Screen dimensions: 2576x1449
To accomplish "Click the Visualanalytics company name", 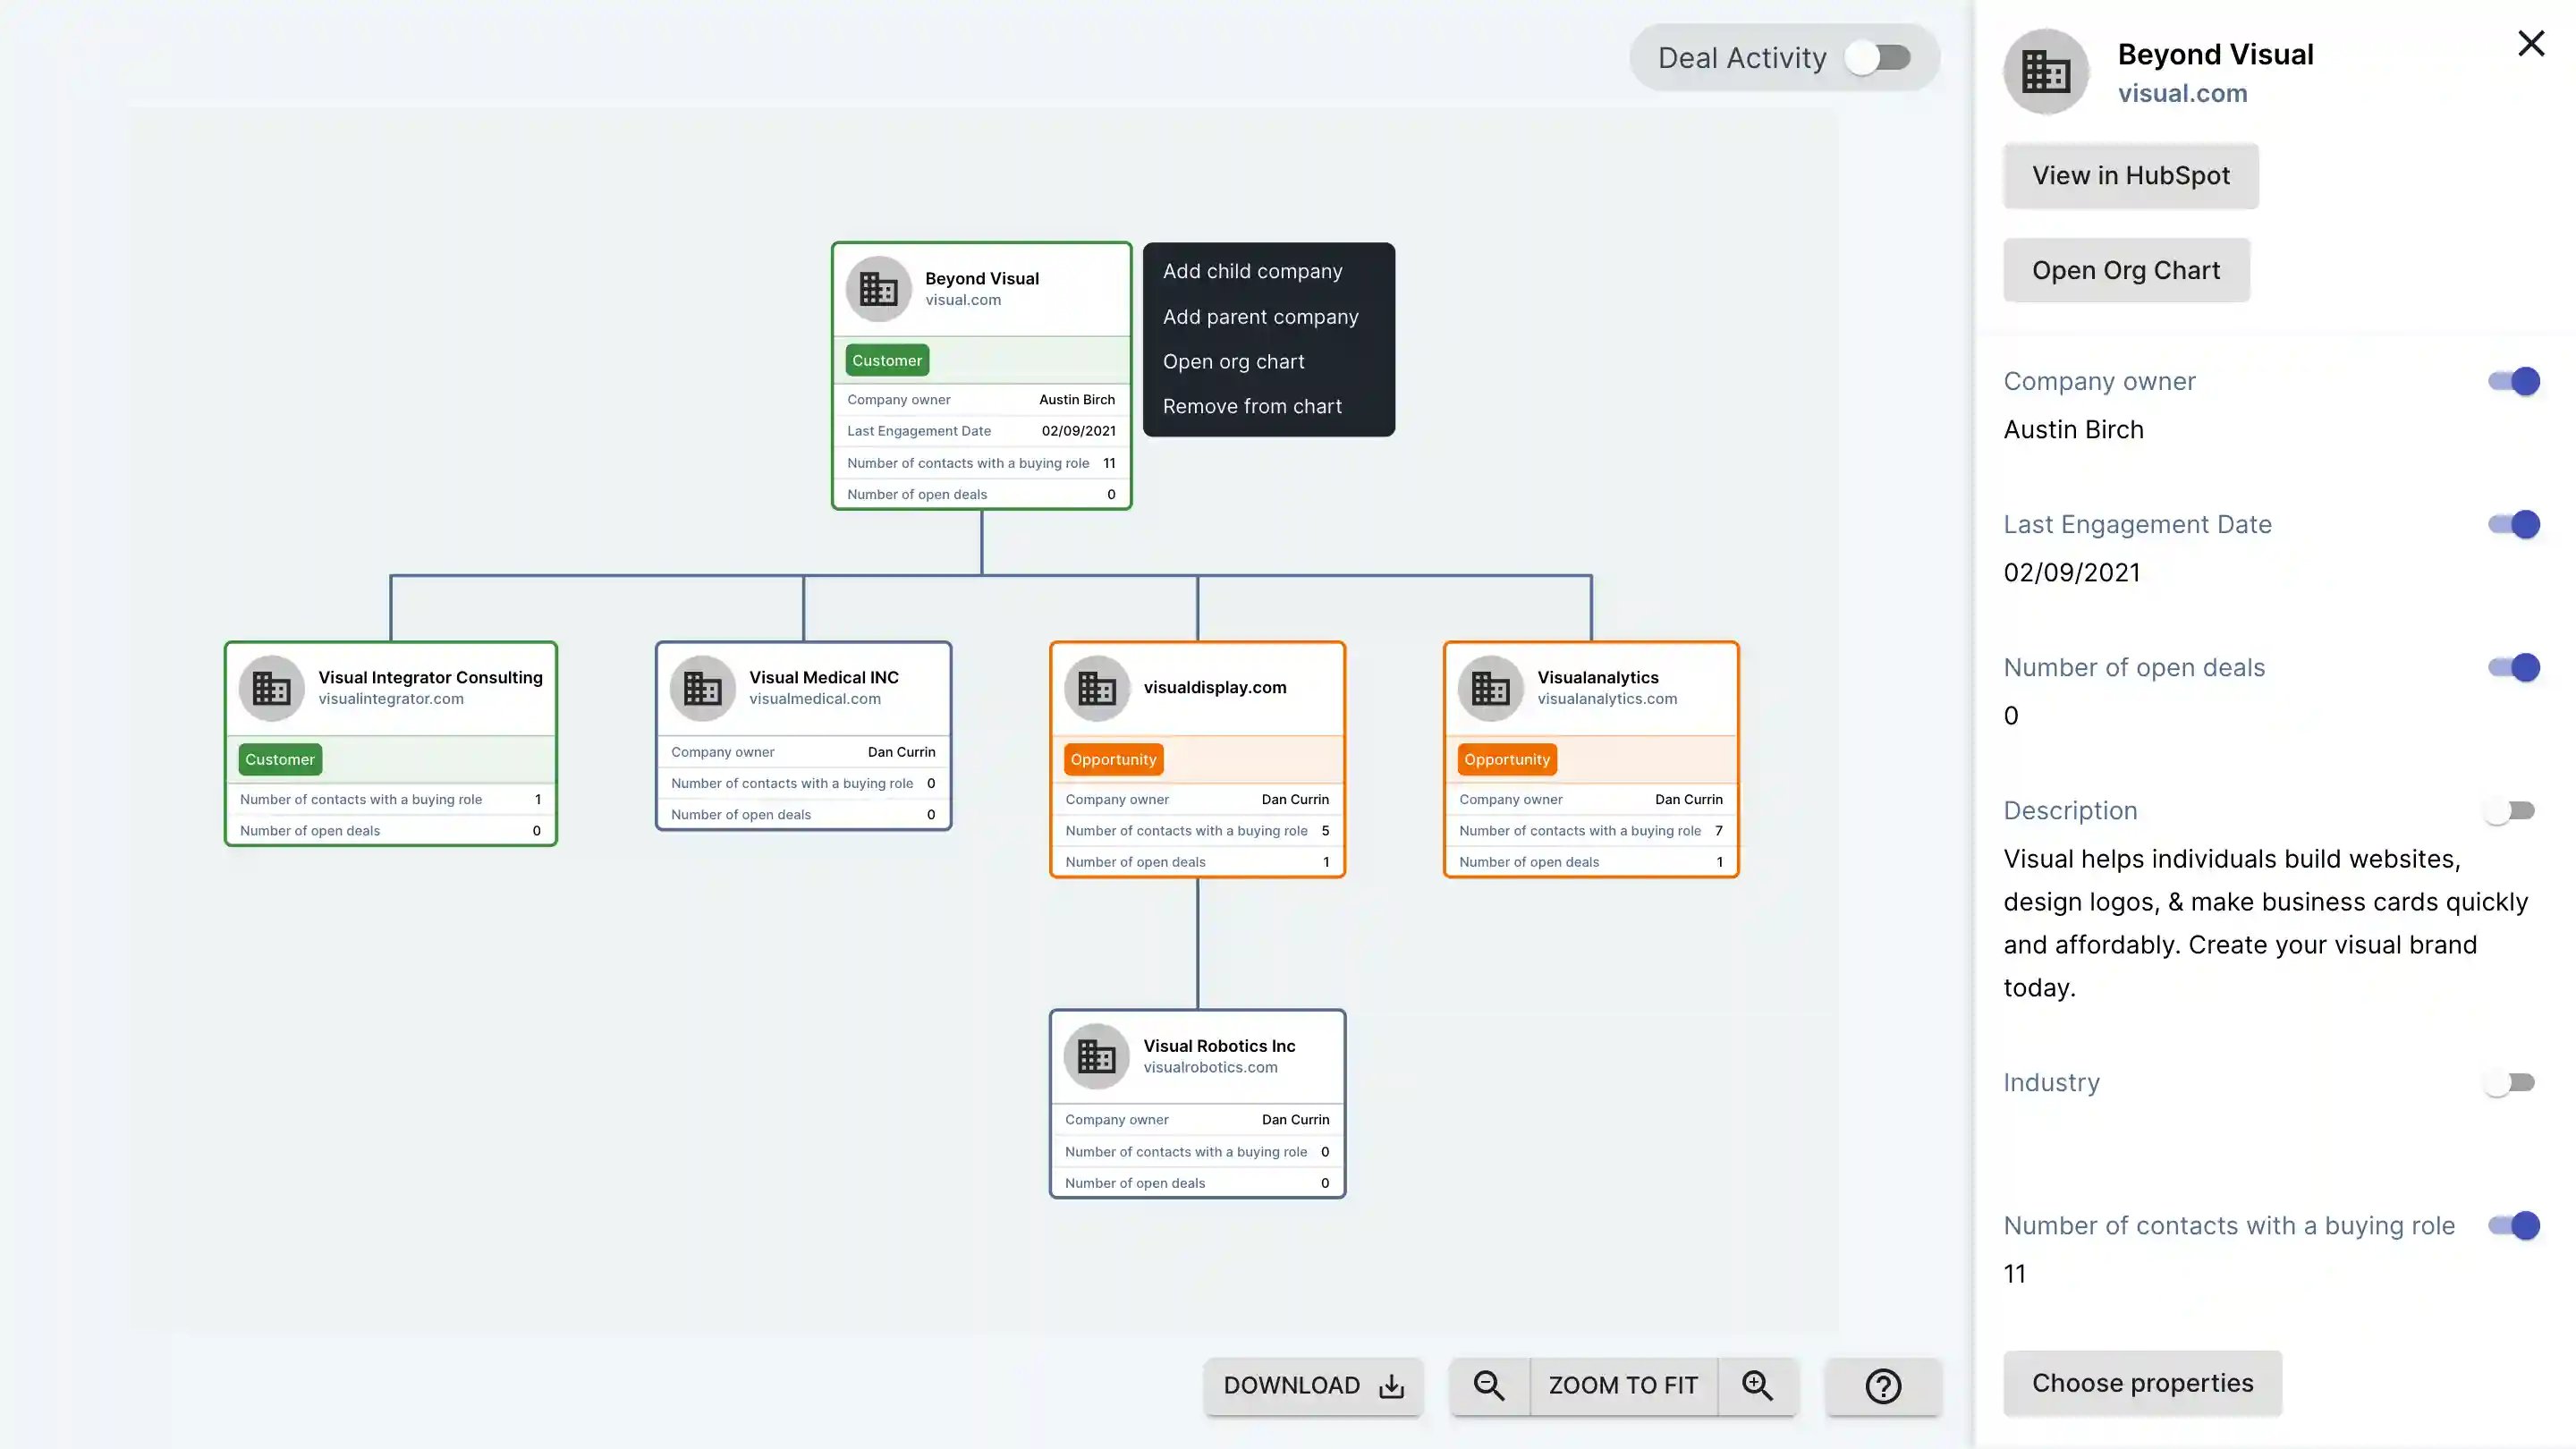I will (1597, 677).
